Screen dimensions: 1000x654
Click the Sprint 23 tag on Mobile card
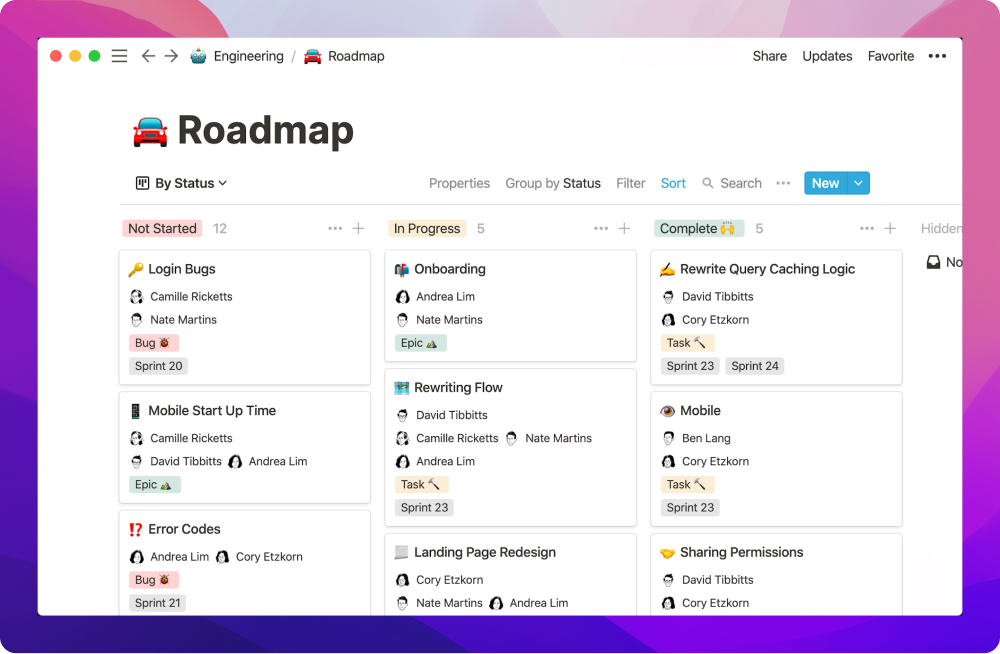(690, 508)
